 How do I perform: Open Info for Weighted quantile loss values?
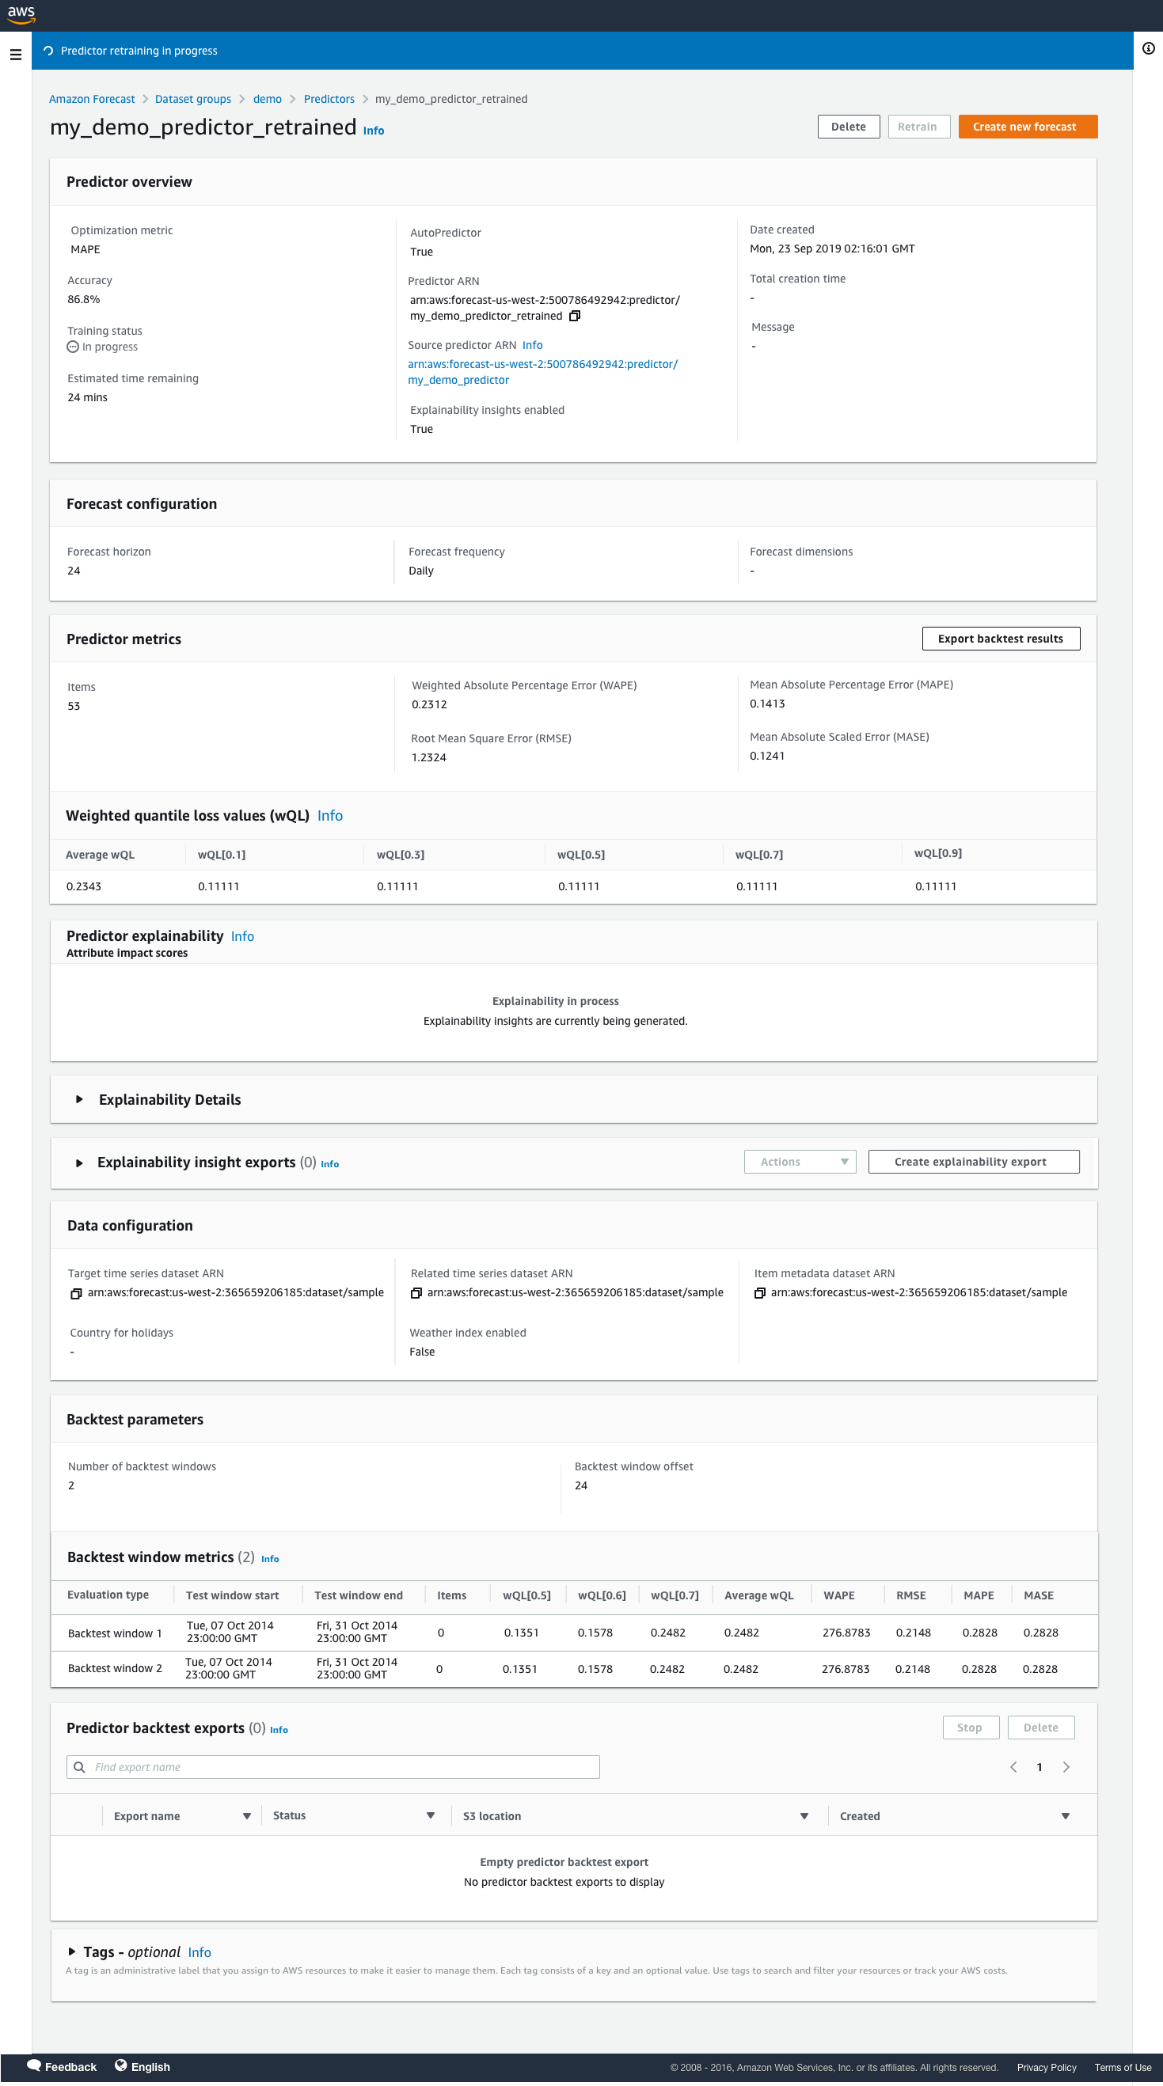point(330,816)
